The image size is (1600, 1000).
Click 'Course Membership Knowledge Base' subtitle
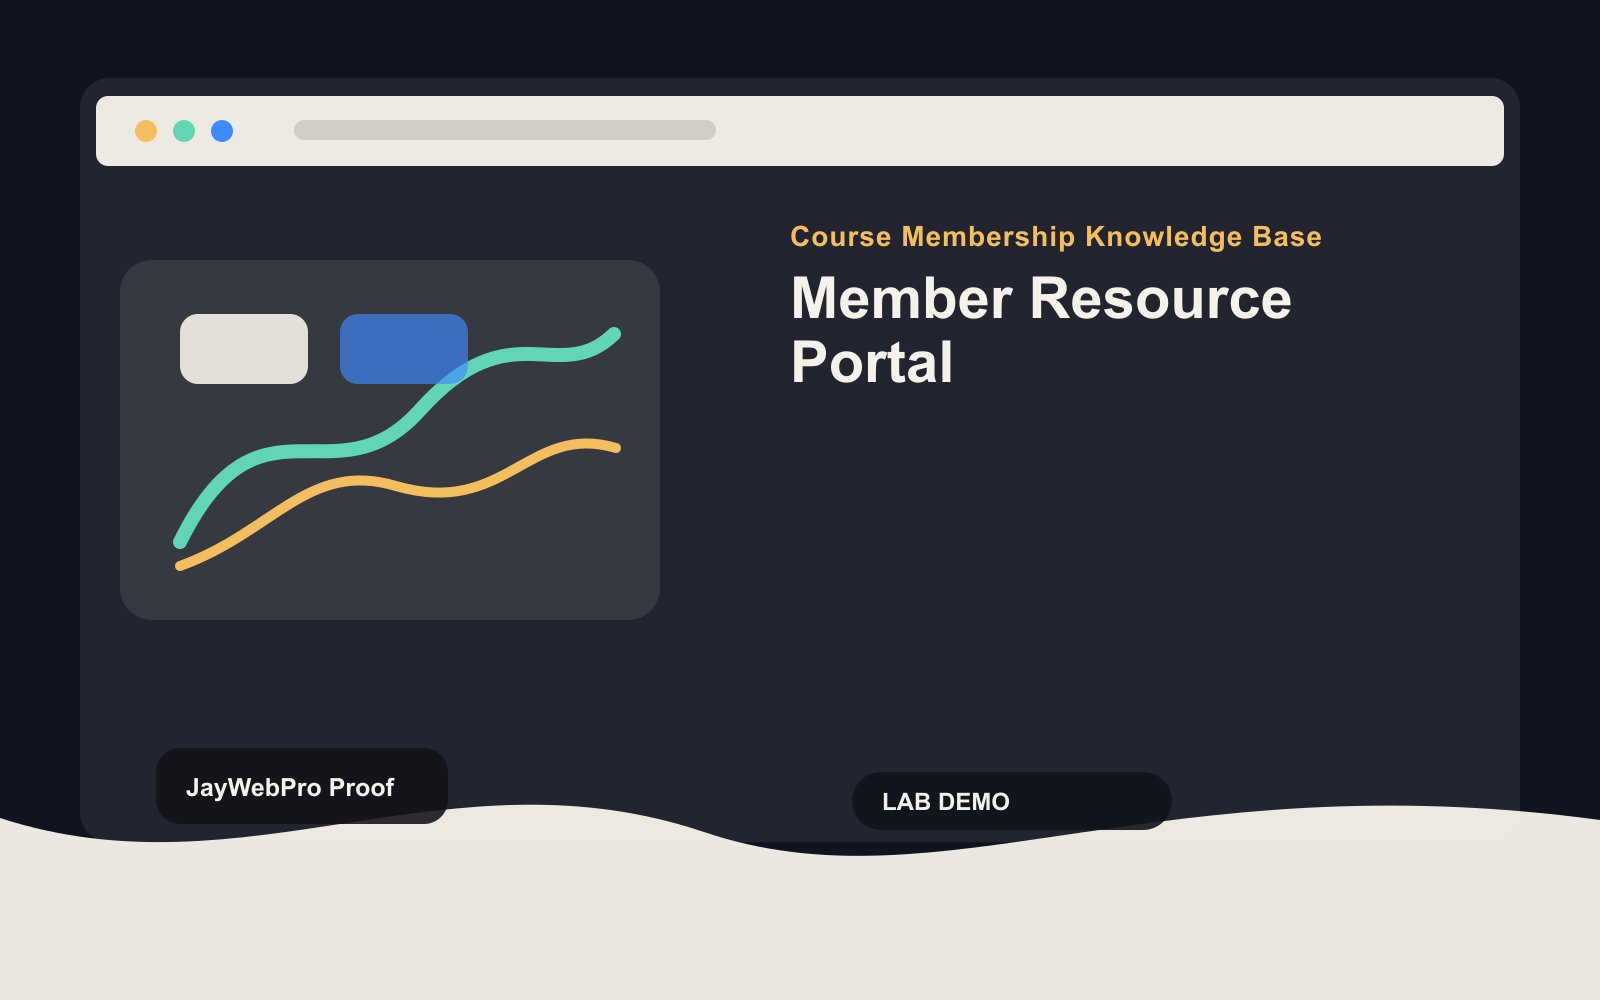(1056, 237)
